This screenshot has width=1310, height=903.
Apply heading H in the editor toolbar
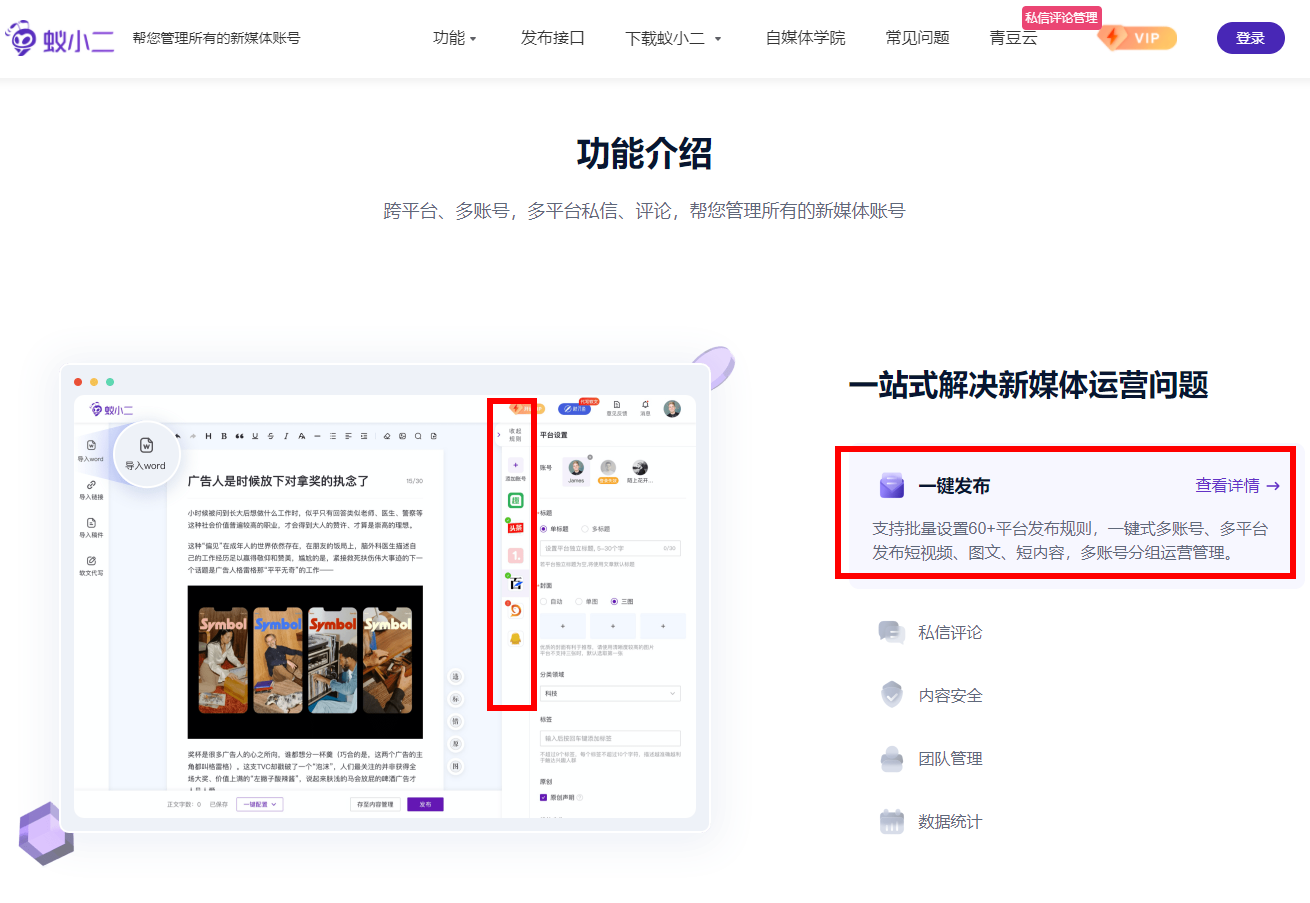[x=208, y=436]
